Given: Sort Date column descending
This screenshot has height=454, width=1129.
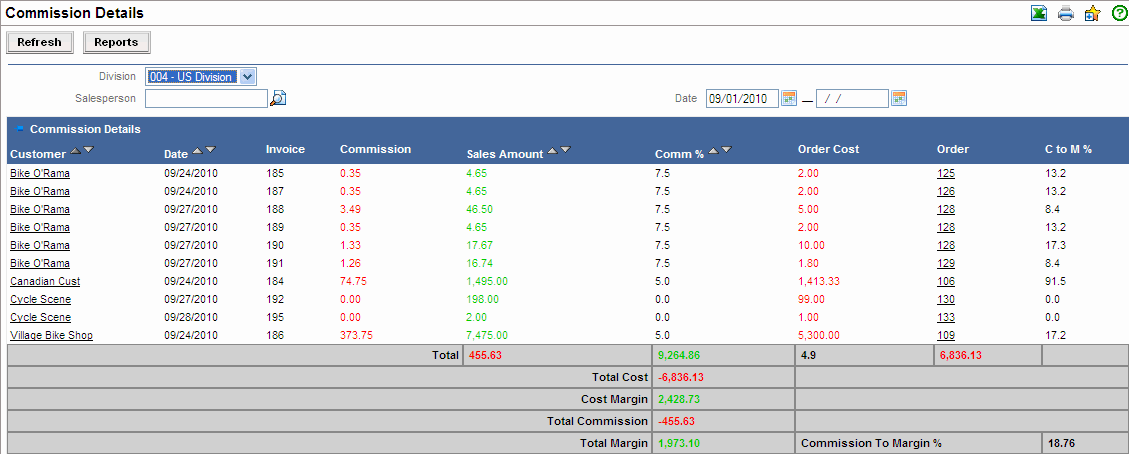Looking at the screenshot, I should click(x=210, y=150).
